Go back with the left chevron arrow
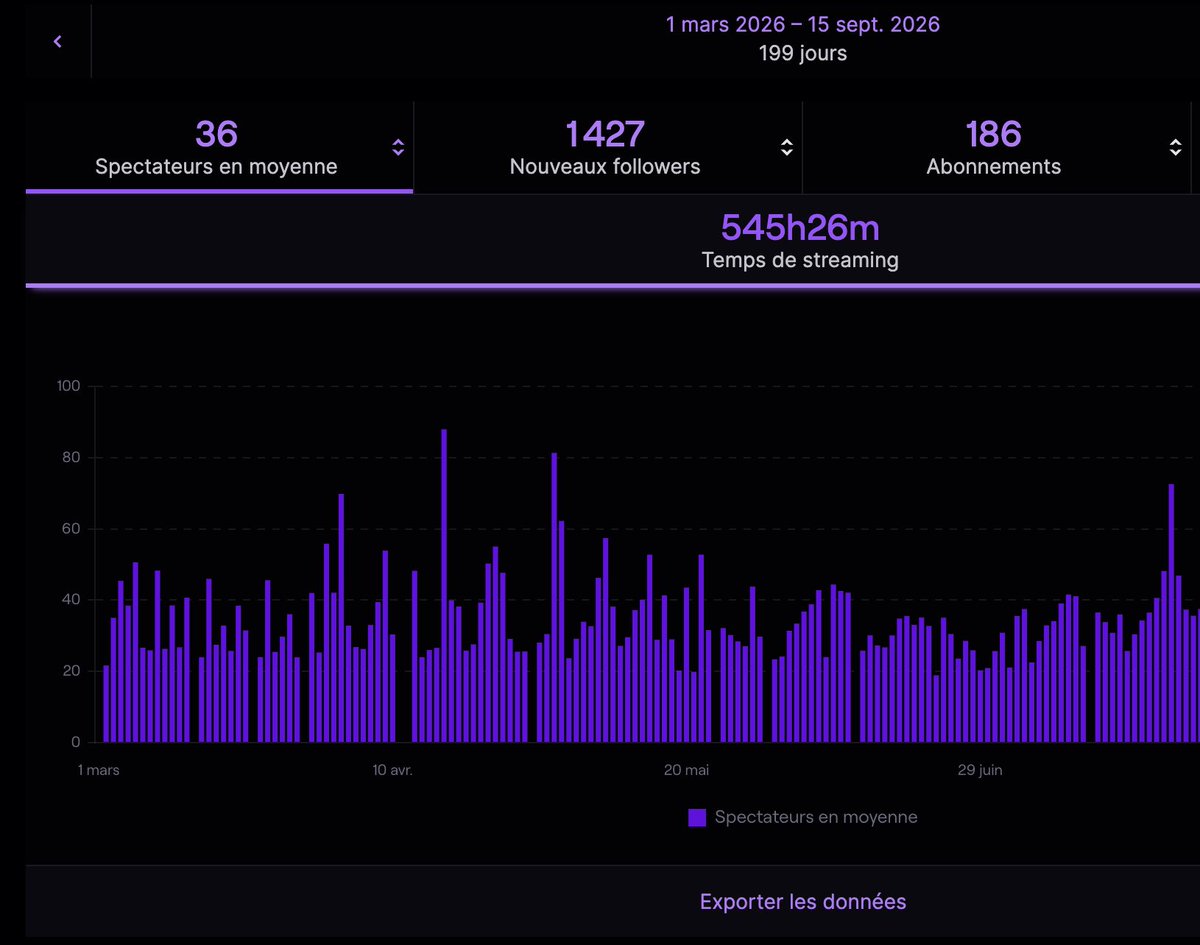This screenshot has width=1200, height=945. (58, 41)
